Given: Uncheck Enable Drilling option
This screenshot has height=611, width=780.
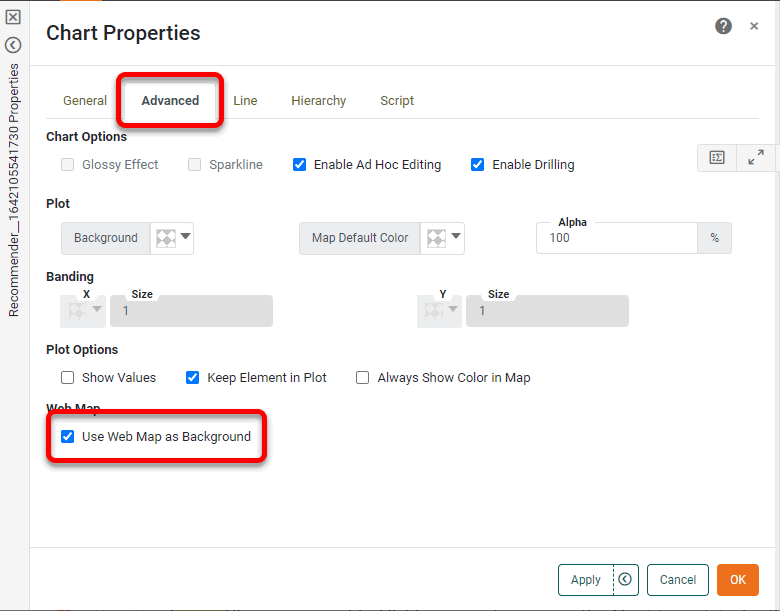Looking at the screenshot, I should pos(477,165).
